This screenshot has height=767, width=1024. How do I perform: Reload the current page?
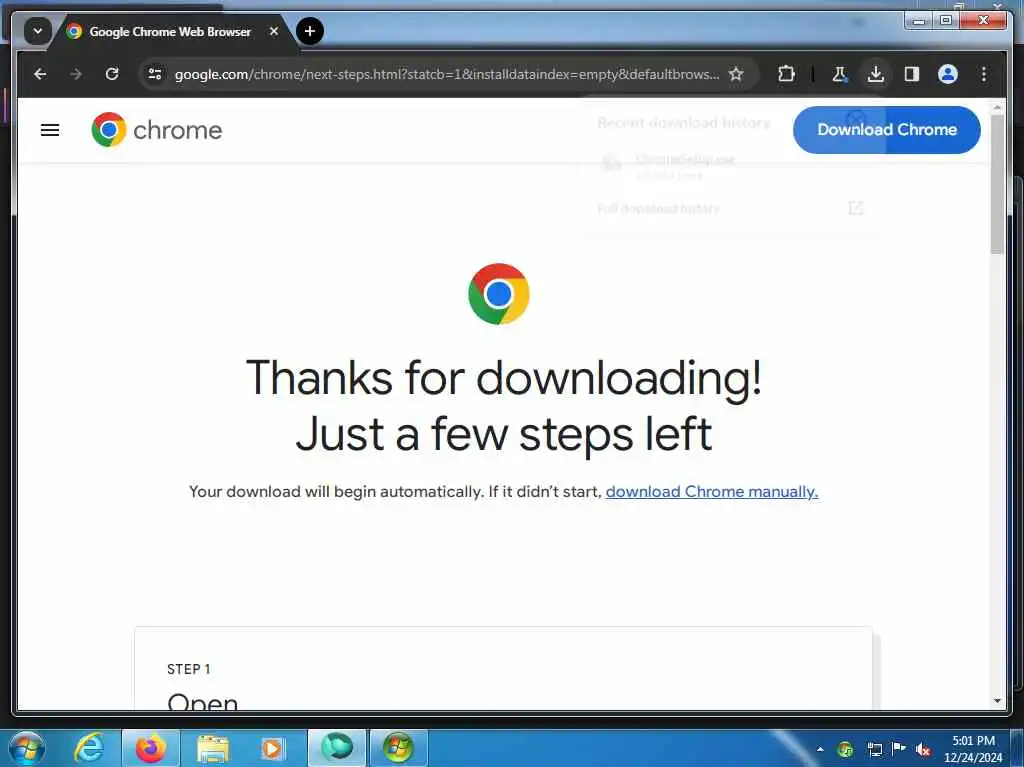(112, 74)
